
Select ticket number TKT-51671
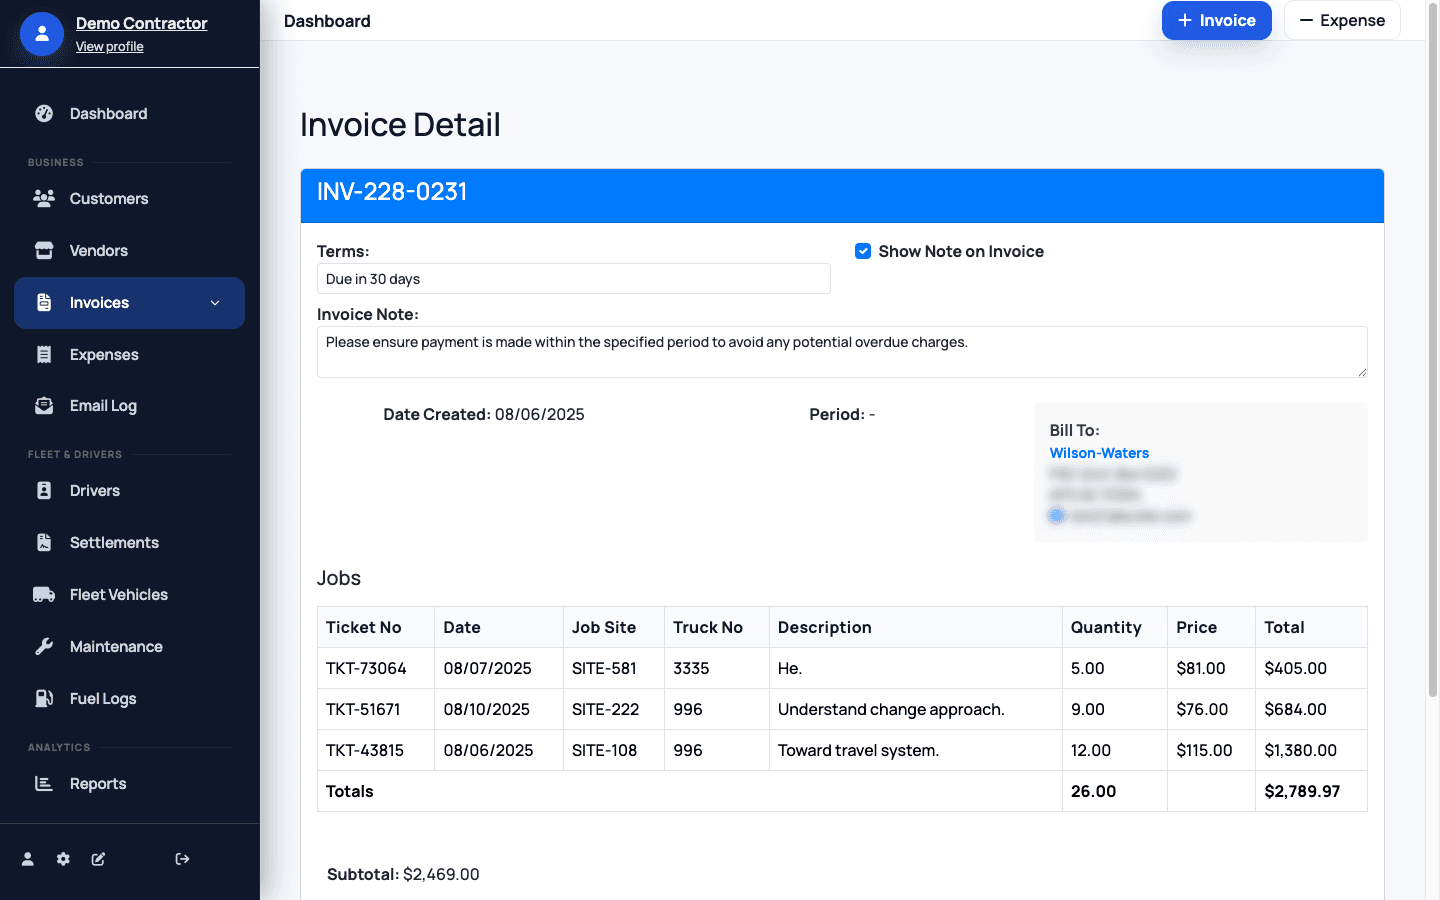[x=363, y=709]
